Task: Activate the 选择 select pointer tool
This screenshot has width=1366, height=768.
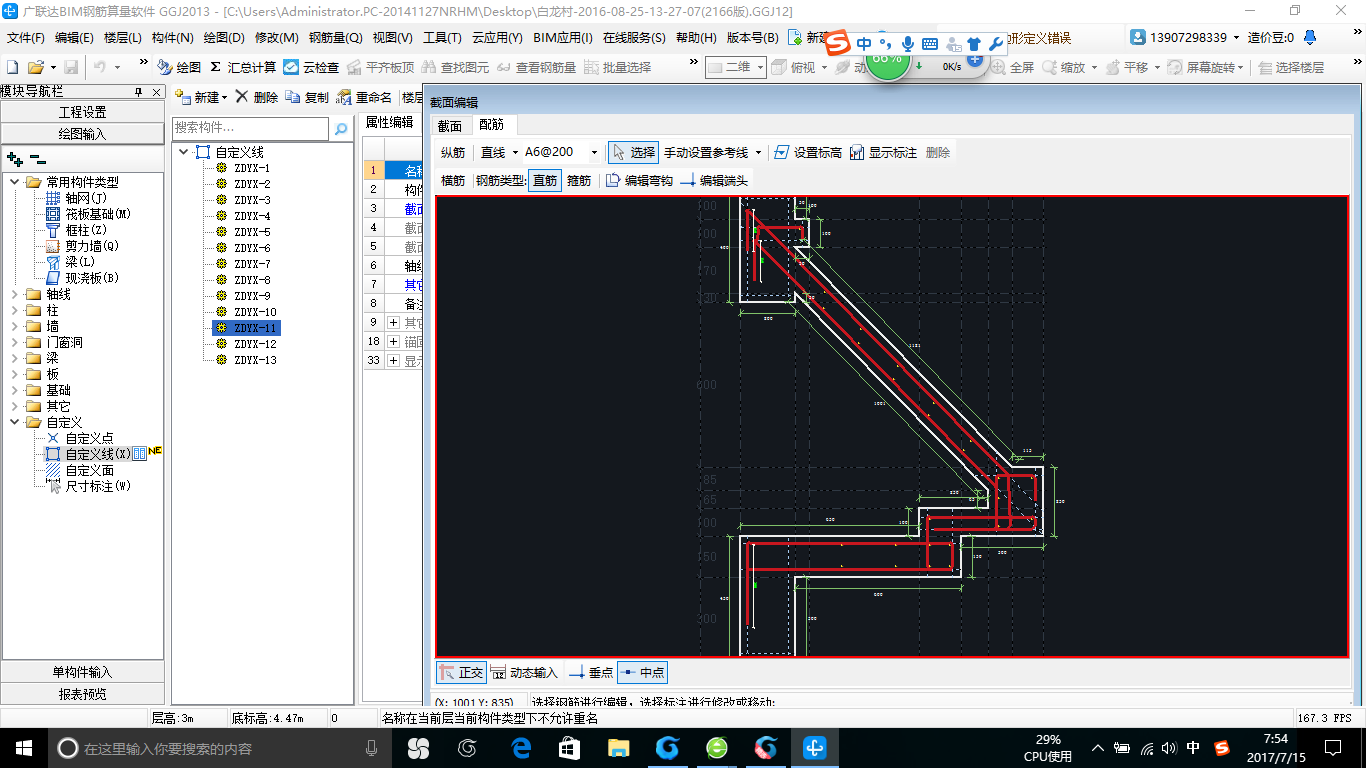Action: pos(633,152)
